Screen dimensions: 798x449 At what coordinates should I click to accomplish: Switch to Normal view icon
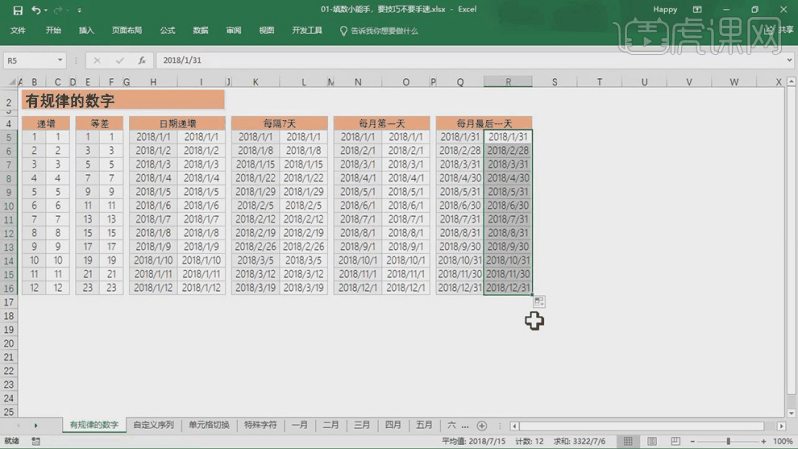pos(628,441)
